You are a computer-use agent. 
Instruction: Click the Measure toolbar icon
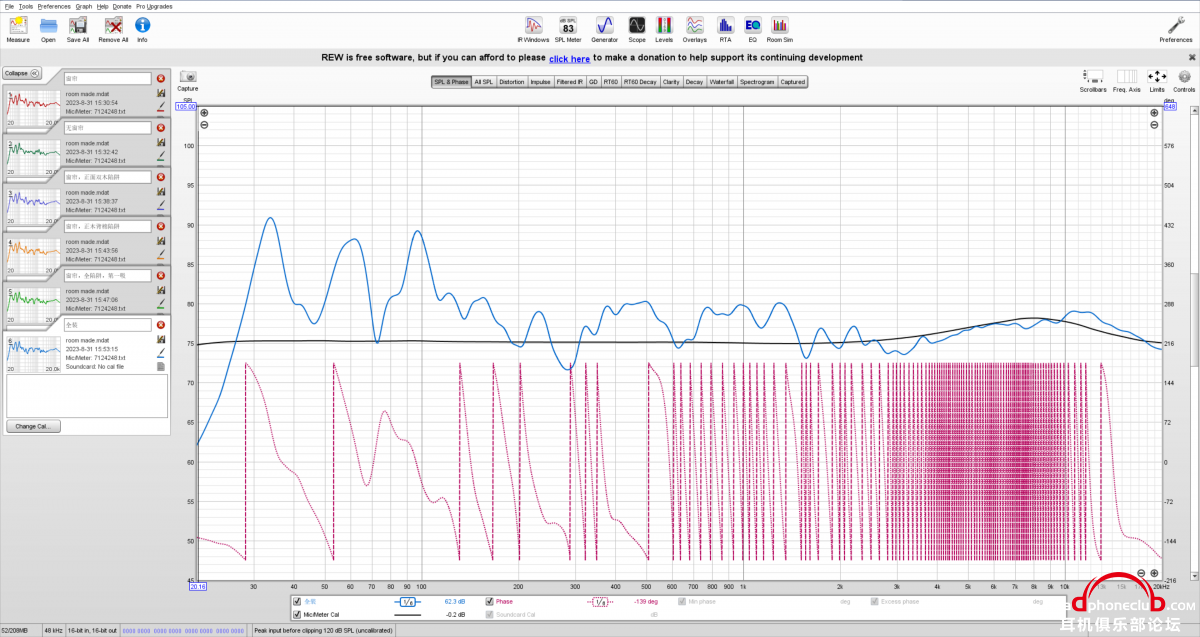[x=17, y=25]
